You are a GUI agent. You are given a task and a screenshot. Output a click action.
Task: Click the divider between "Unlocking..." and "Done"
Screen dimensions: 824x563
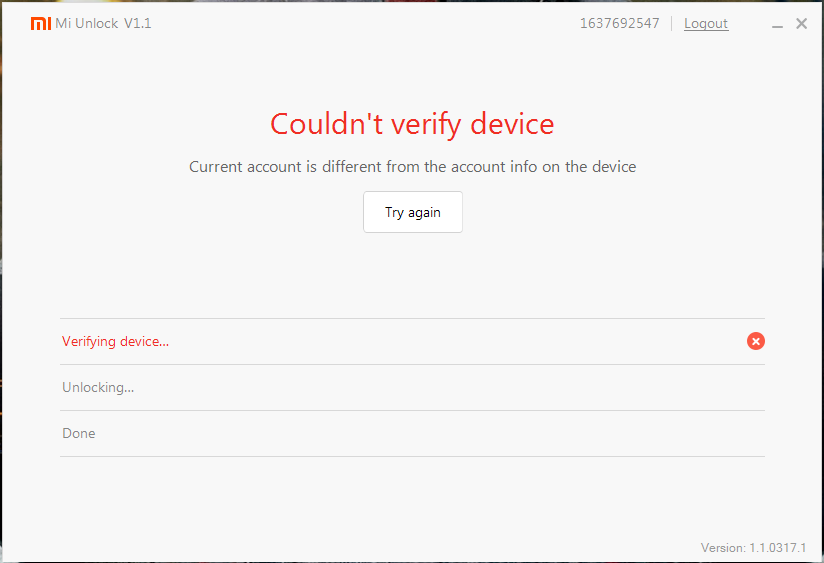click(412, 410)
